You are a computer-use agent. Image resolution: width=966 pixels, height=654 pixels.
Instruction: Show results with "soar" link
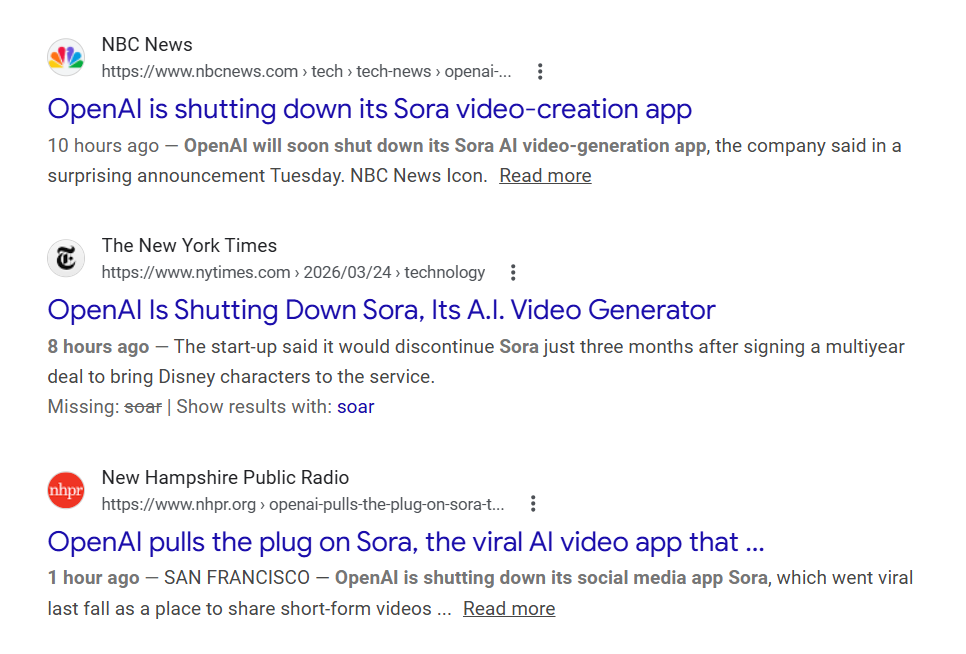355,407
